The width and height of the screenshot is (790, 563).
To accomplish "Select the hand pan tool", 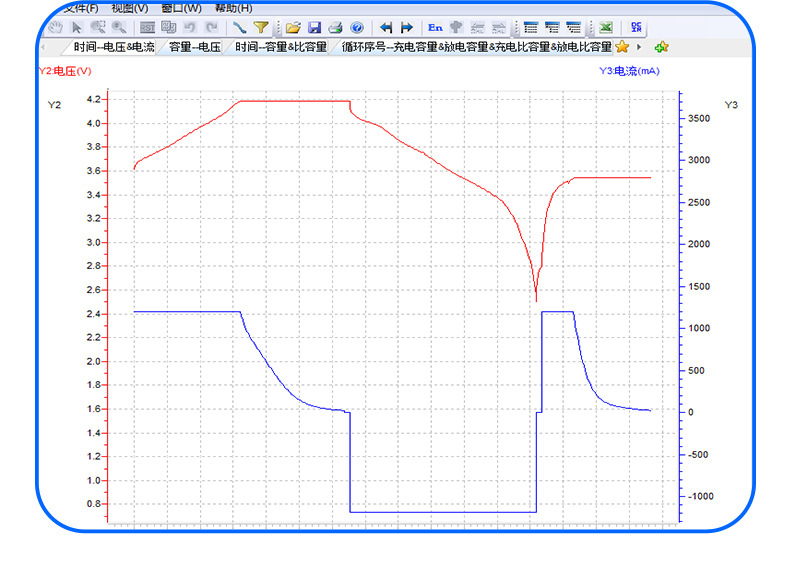I will [x=56, y=28].
